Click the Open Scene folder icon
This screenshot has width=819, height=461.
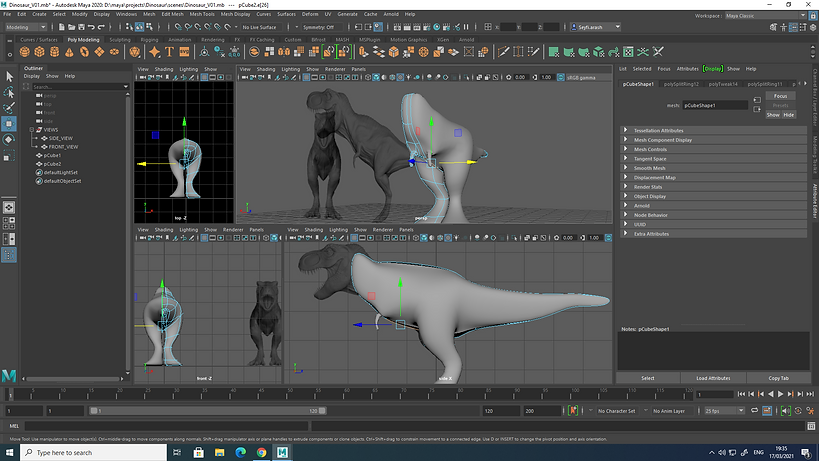pos(72,27)
